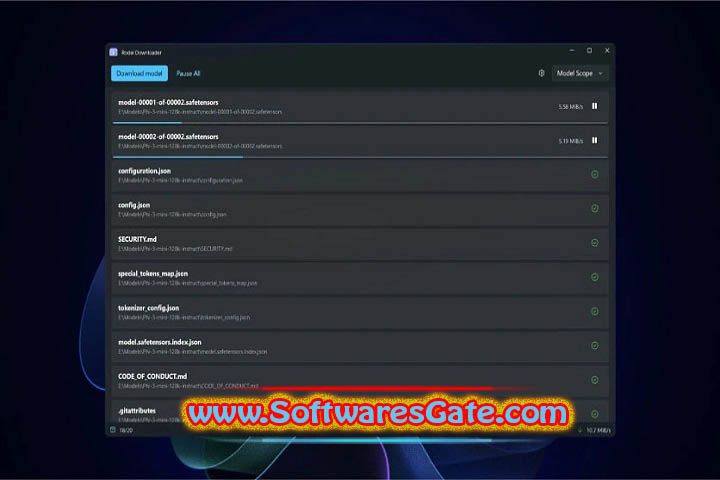720x480 pixels.
Task: Select the SECURITY.md row title
Action: click(137, 239)
